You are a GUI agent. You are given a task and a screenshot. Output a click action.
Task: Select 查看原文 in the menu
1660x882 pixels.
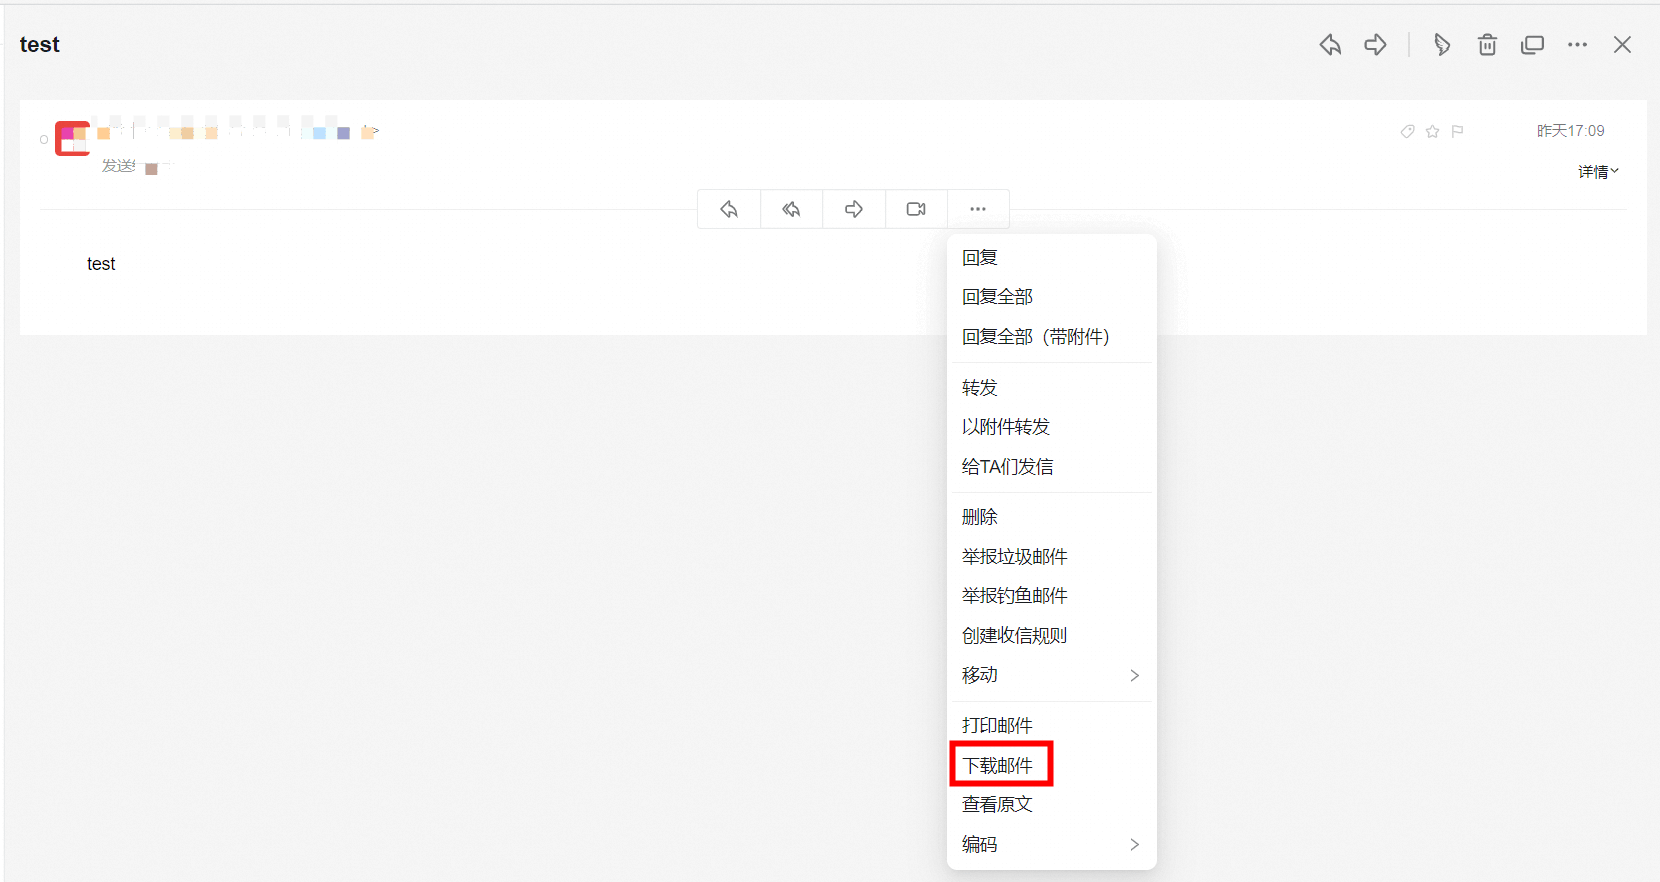click(1052, 805)
